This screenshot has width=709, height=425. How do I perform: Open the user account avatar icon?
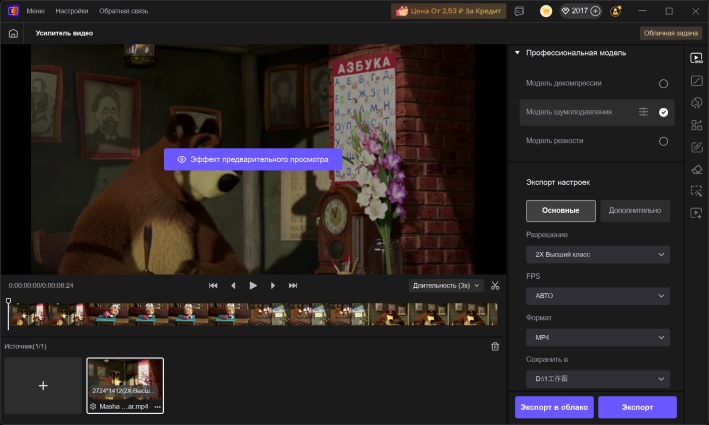(615, 11)
